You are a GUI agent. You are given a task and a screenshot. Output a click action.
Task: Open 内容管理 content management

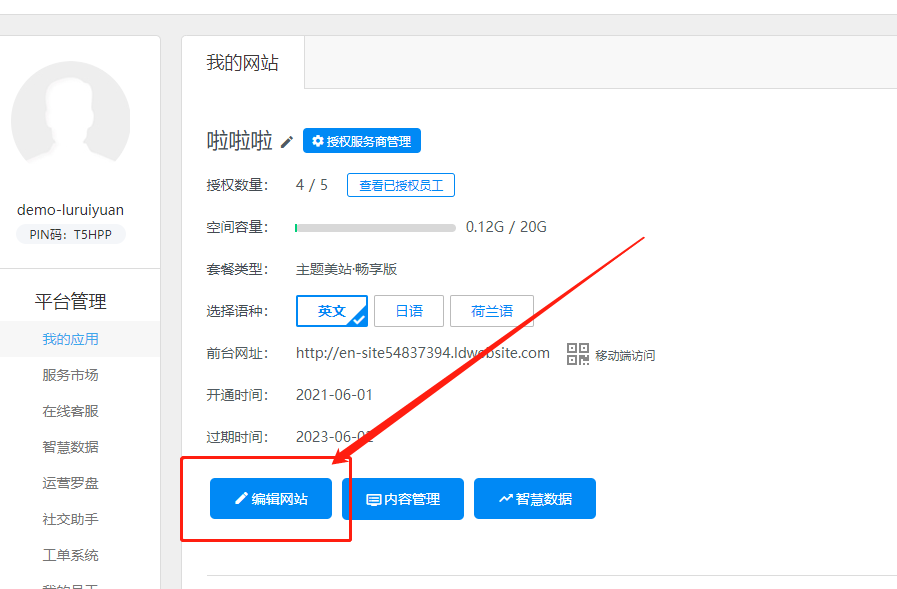[402, 499]
